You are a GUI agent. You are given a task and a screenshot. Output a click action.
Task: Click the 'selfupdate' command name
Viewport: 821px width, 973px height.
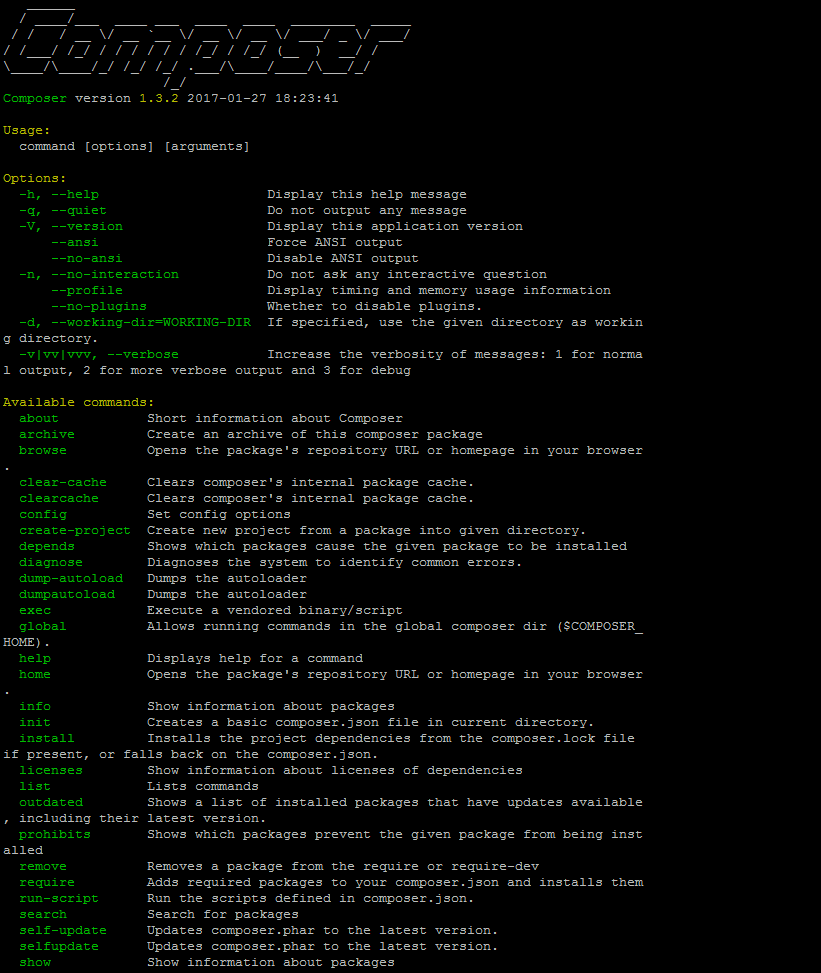(x=58, y=946)
